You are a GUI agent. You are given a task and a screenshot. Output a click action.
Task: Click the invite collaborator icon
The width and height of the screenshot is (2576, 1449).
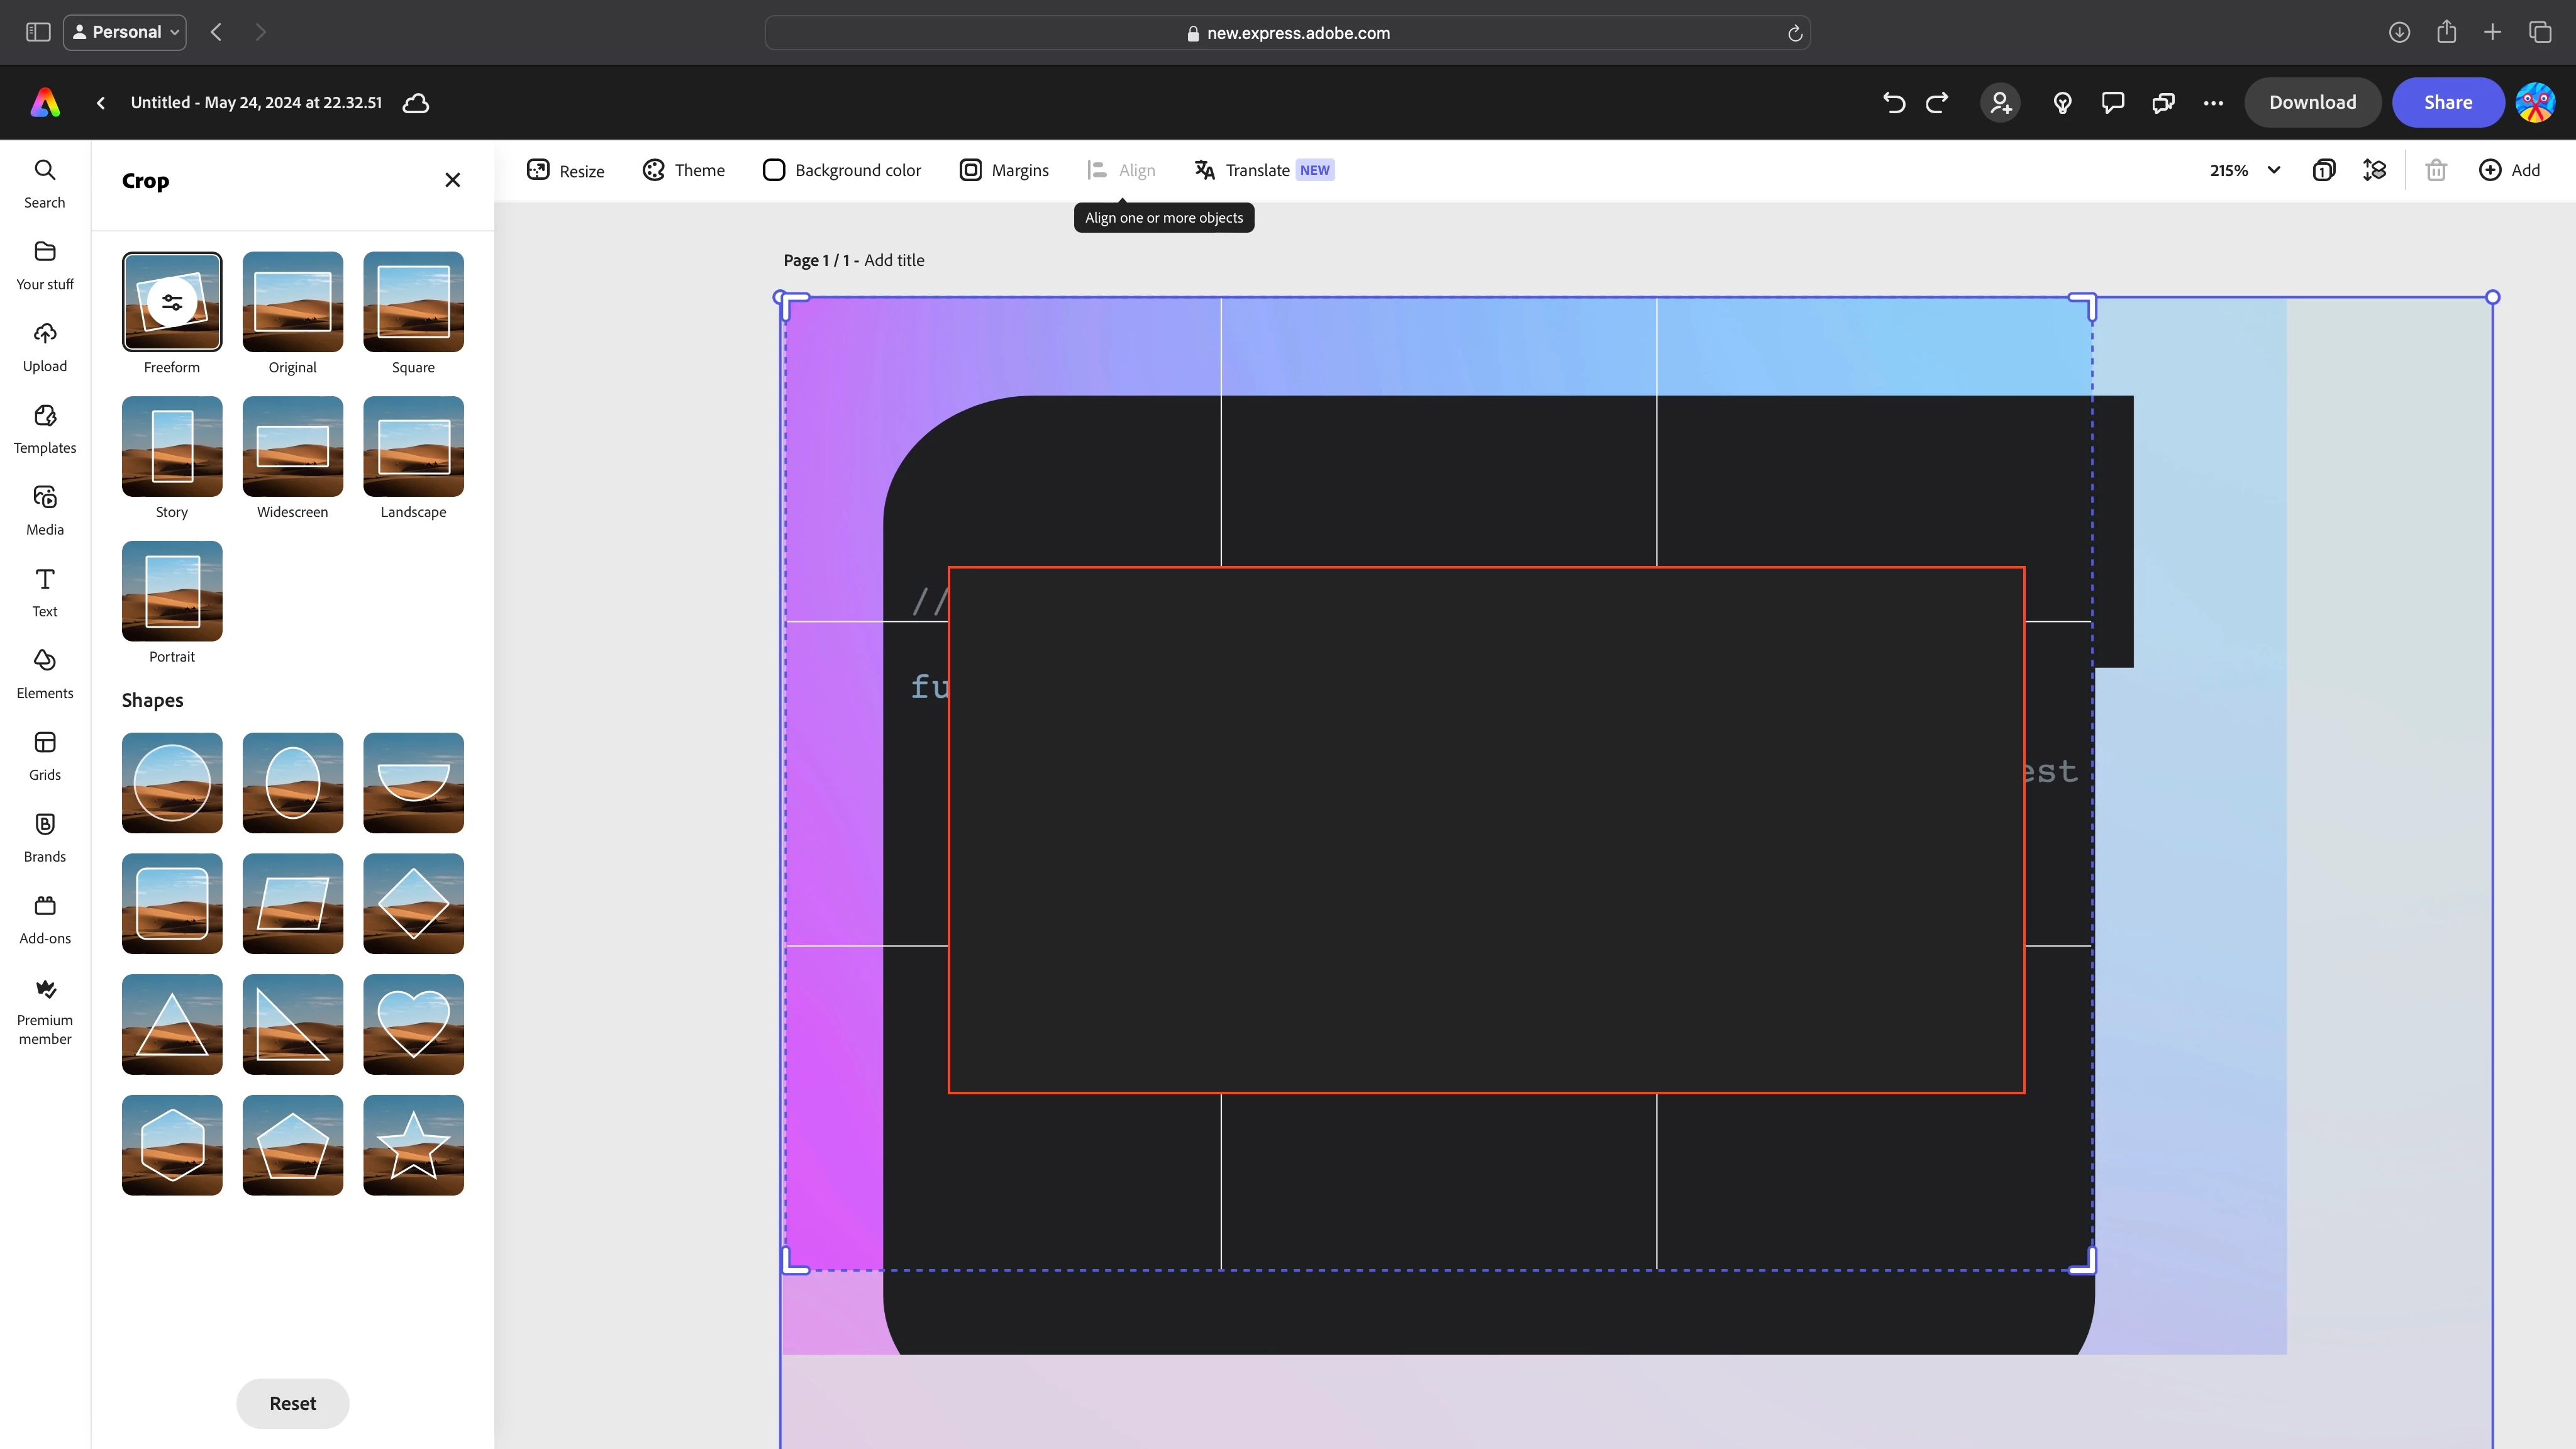click(2000, 102)
